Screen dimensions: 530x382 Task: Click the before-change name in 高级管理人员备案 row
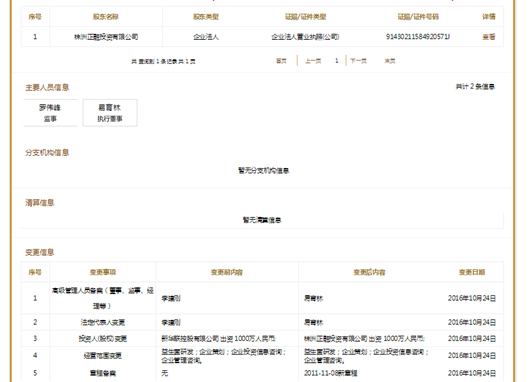171,298
